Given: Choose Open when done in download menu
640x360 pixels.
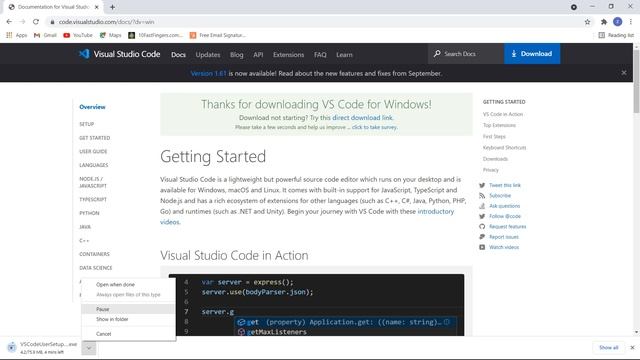Looking at the screenshot, I should coord(128,284).
